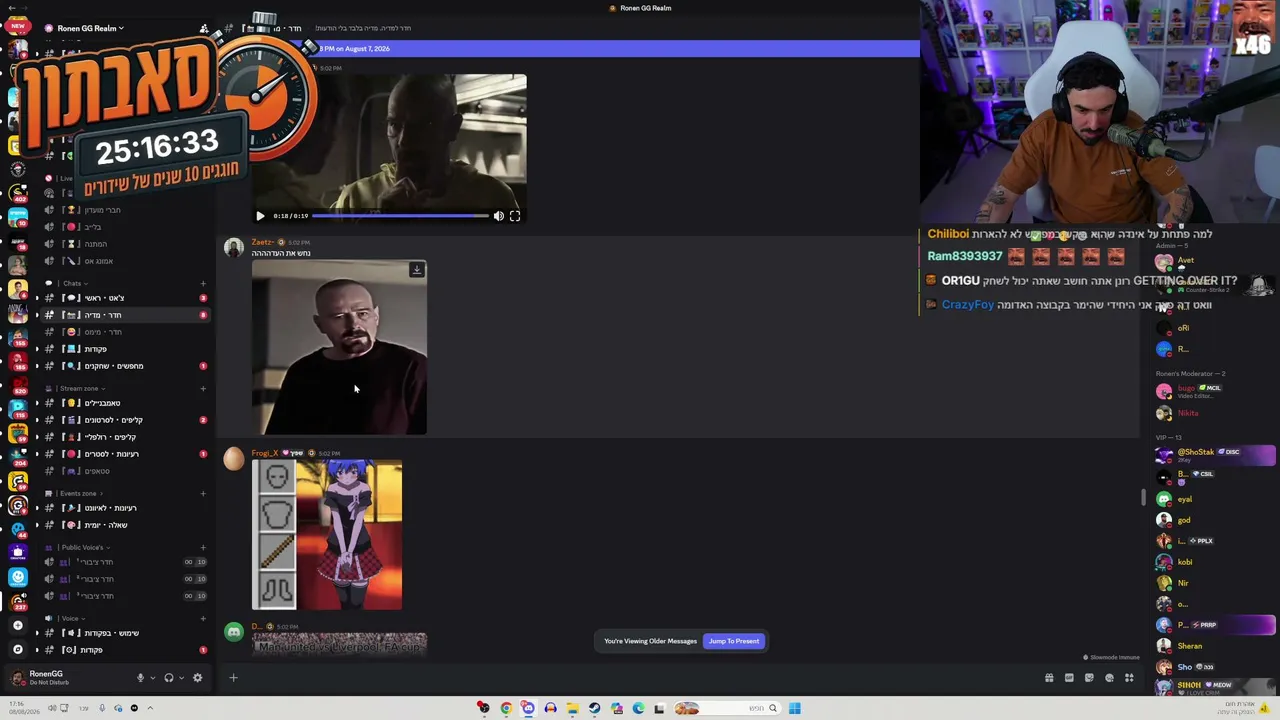Add a server with the plus icon
This screenshot has width=1280, height=720.
(x=17, y=625)
